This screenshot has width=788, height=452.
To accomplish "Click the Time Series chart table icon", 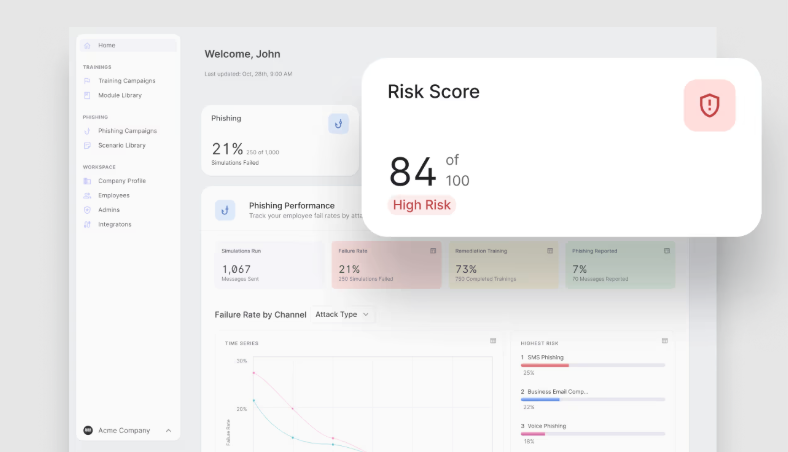I will [x=493, y=341].
